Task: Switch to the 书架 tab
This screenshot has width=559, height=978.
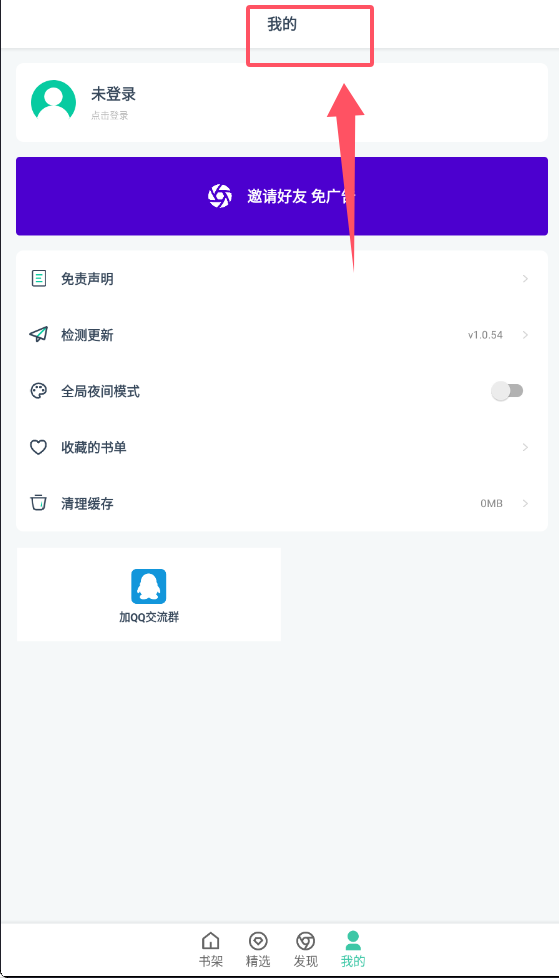Action: (211, 949)
